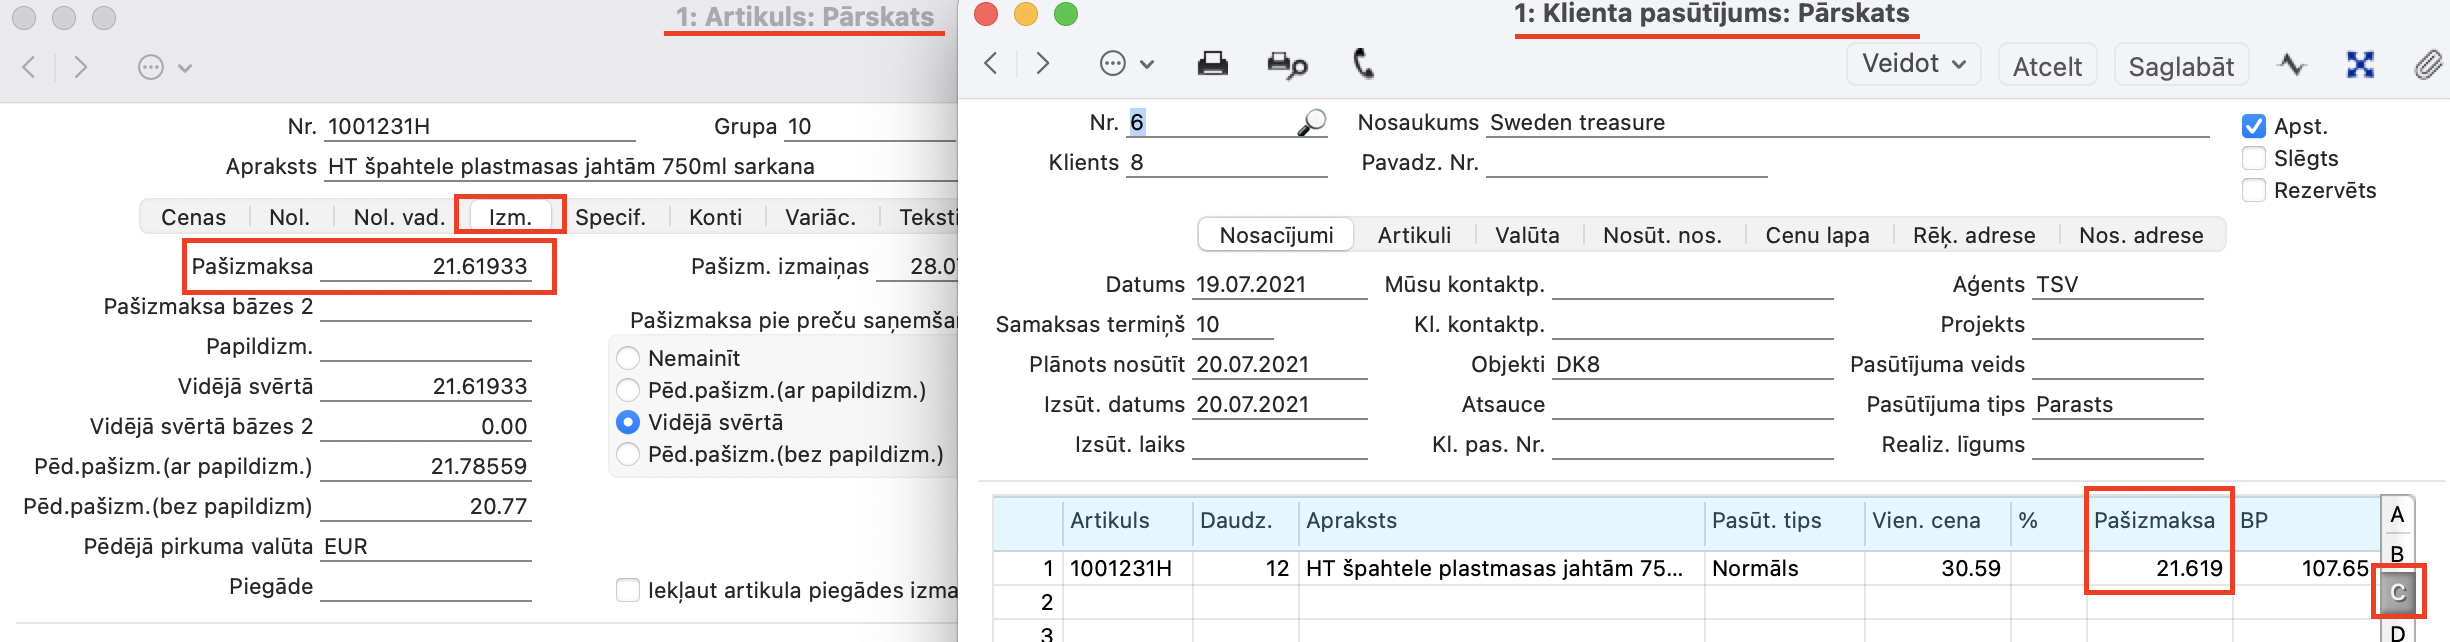Click the Nosaukums field with Sweden treasure
2450x642 pixels.
pos(1846,123)
